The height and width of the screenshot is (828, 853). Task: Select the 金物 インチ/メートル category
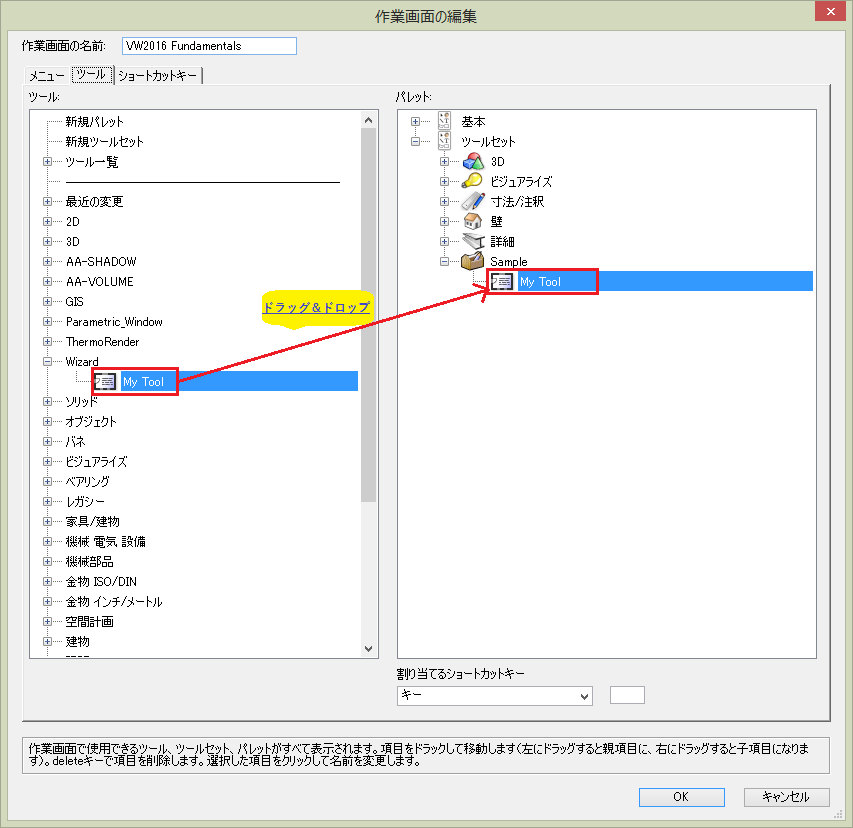[114, 602]
